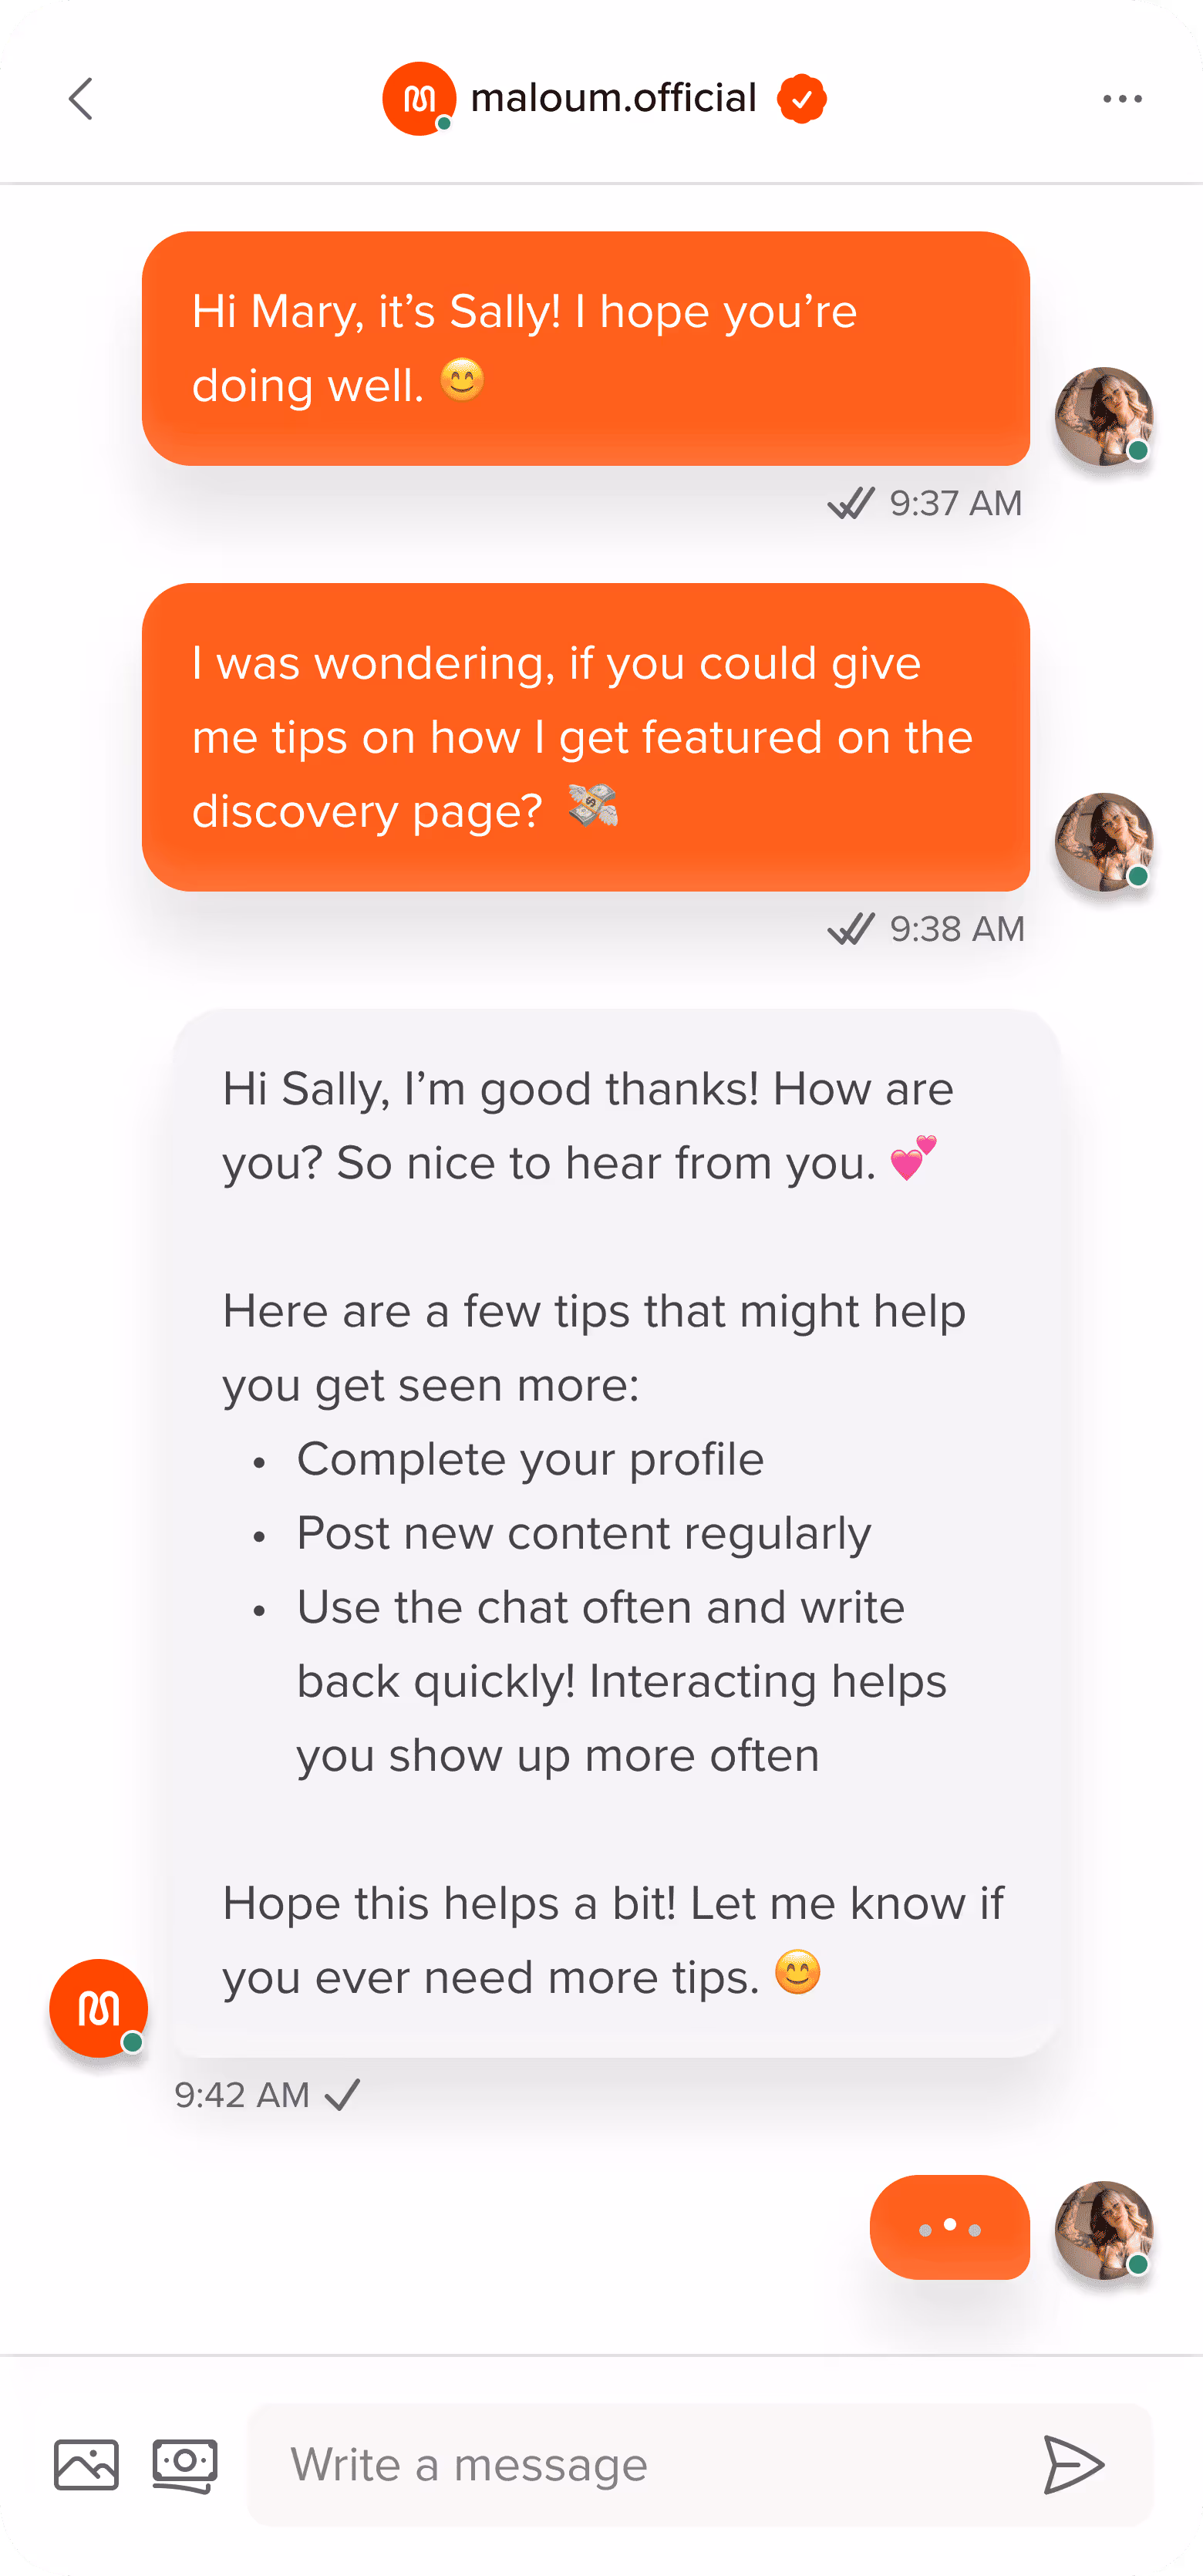The height and width of the screenshot is (2576, 1203).
Task: Open maloum.official profile name
Action: [613, 98]
